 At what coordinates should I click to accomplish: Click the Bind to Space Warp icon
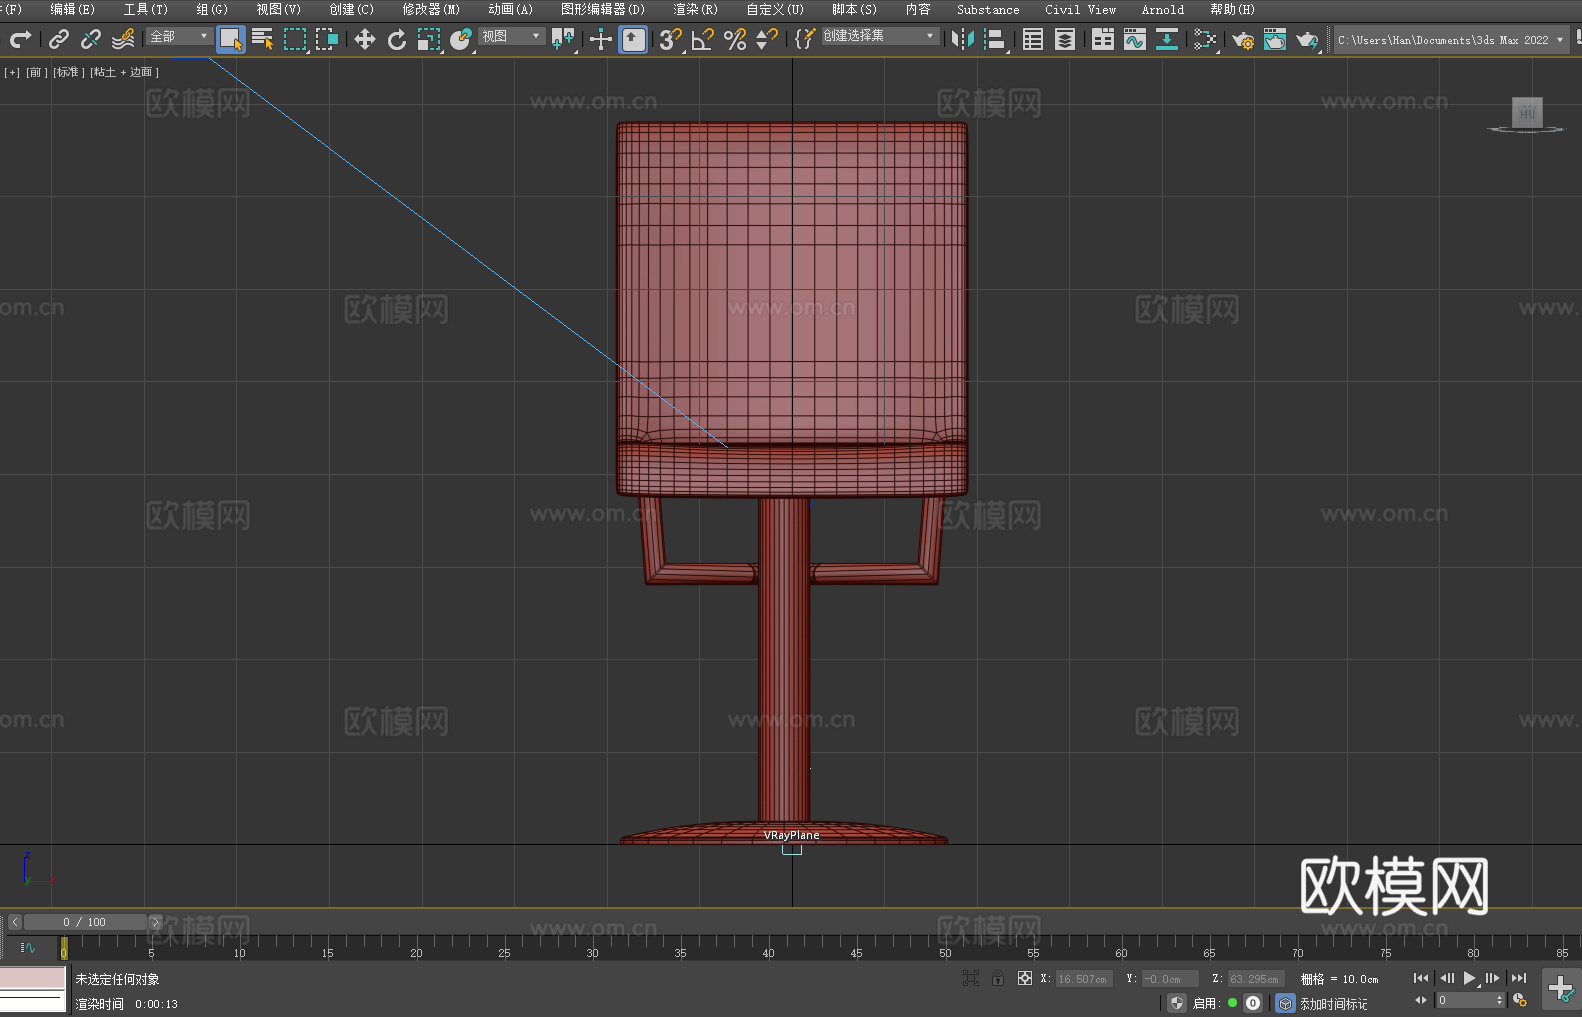(123, 39)
